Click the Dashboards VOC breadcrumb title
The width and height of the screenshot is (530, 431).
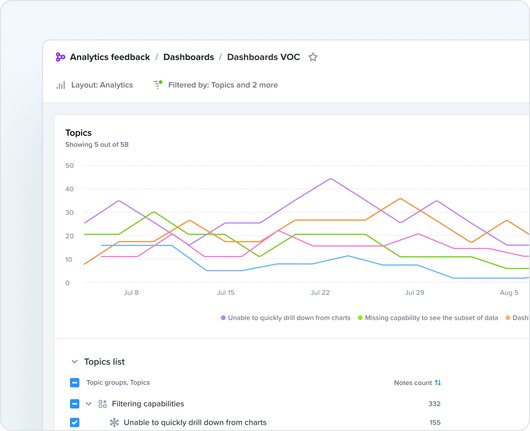pos(263,57)
